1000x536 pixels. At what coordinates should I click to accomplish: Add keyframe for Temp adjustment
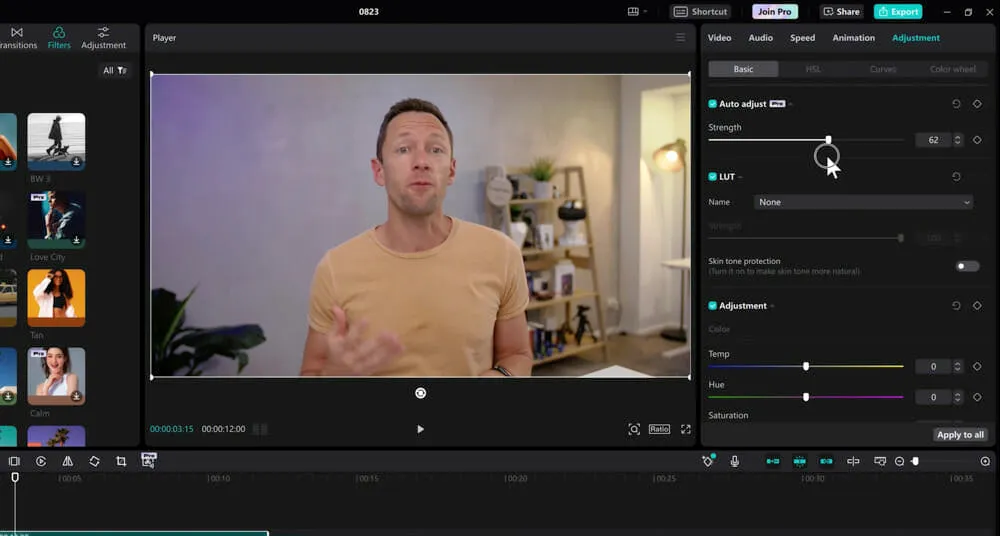pyautogui.click(x=977, y=367)
